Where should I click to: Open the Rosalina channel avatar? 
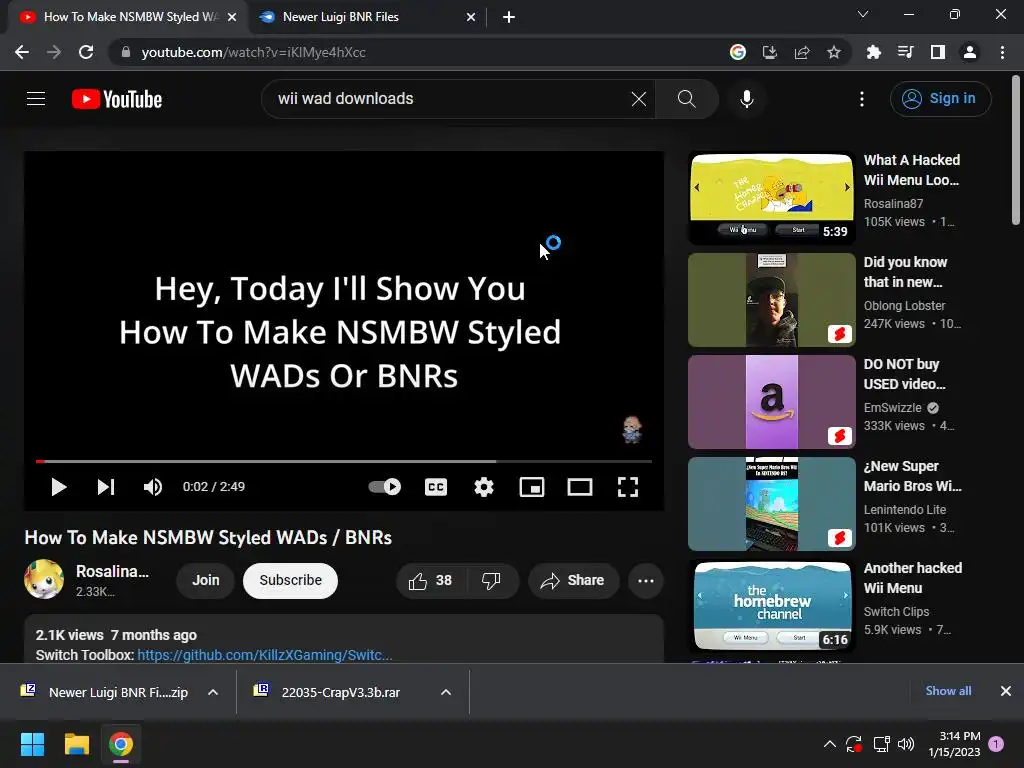44,579
